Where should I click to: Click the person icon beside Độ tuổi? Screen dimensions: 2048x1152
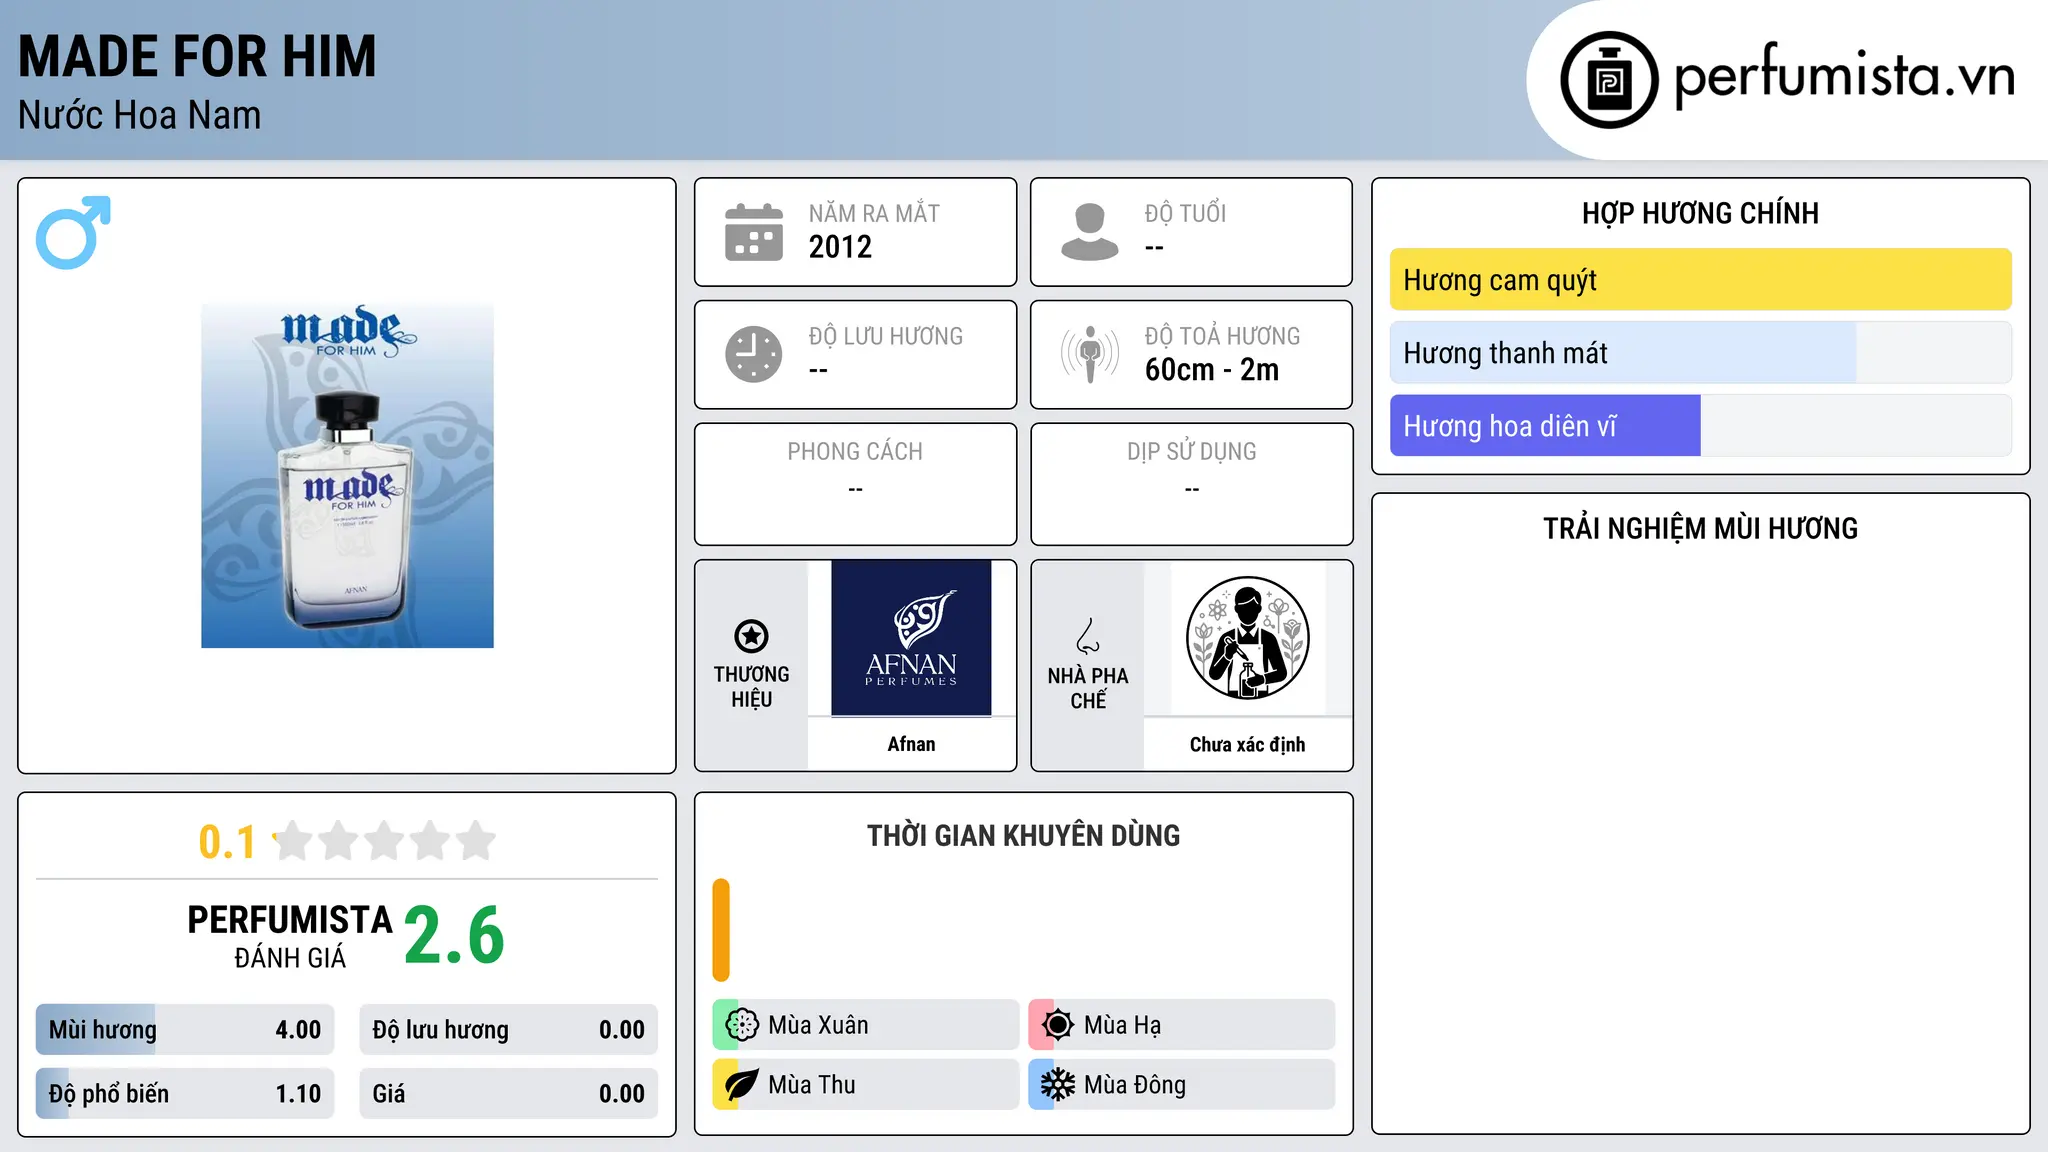point(1089,232)
